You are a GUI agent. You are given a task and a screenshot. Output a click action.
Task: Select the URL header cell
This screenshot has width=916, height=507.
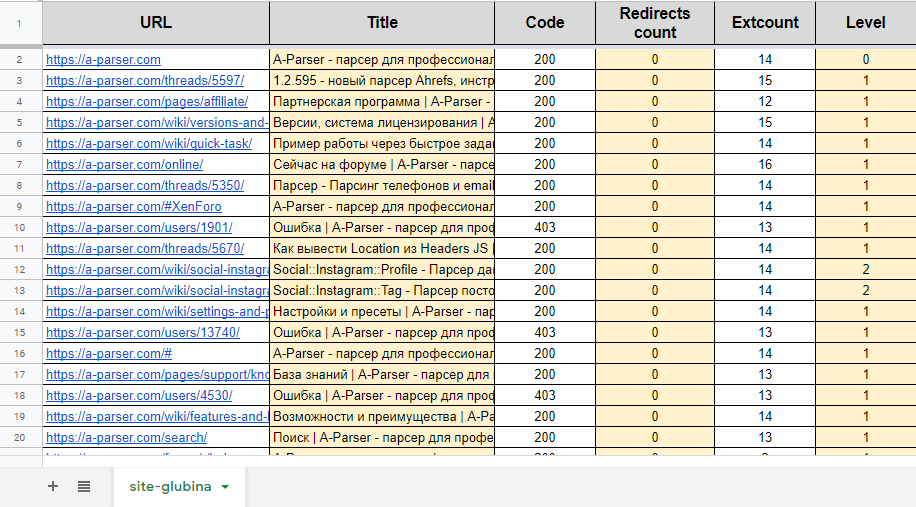pos(156,23)
